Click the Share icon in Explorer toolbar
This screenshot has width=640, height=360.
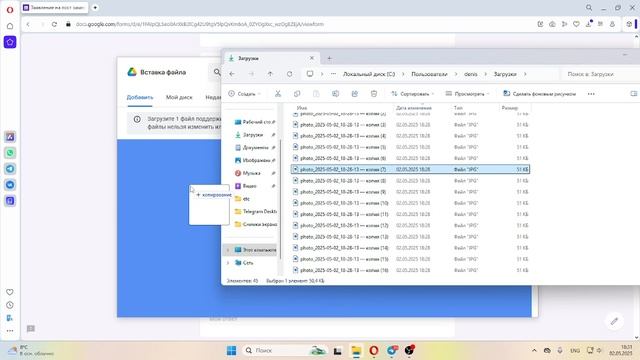click(x=354, y=94)
